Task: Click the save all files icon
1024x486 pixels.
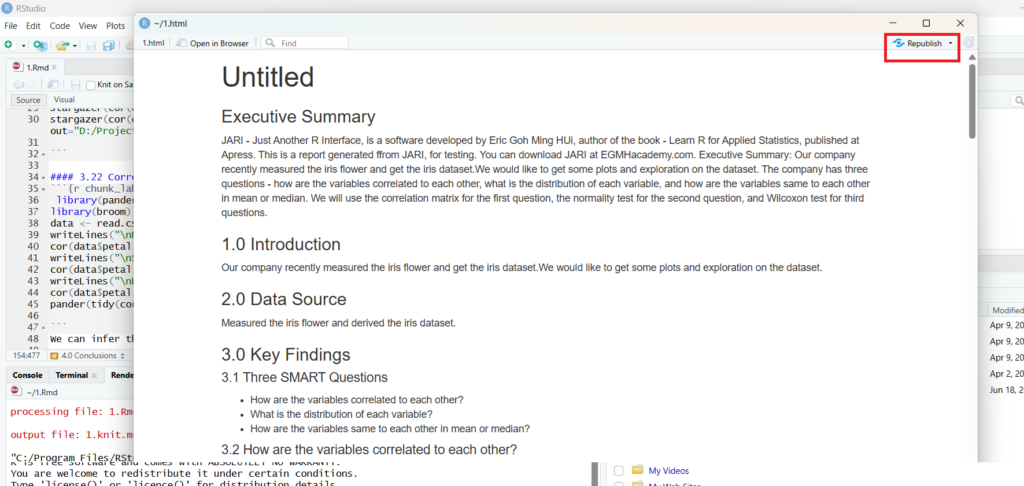Action: click(x=108, y=45)
